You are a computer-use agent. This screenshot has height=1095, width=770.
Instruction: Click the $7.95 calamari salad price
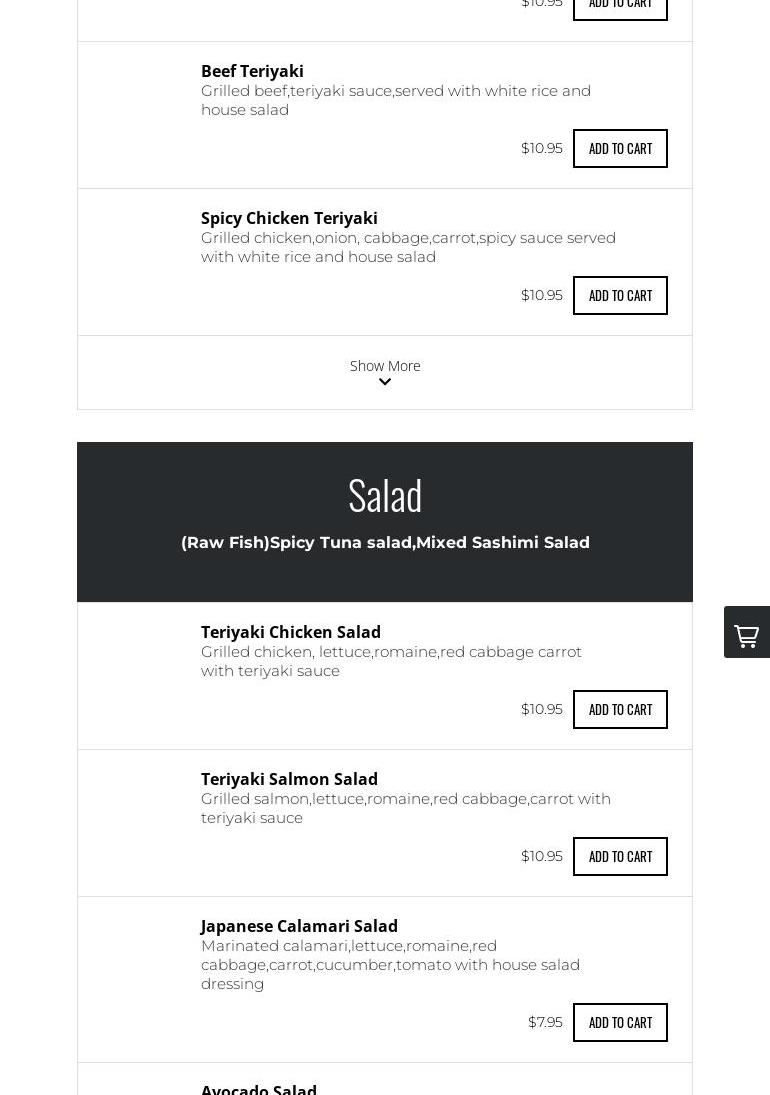[x=545, y=1022]
